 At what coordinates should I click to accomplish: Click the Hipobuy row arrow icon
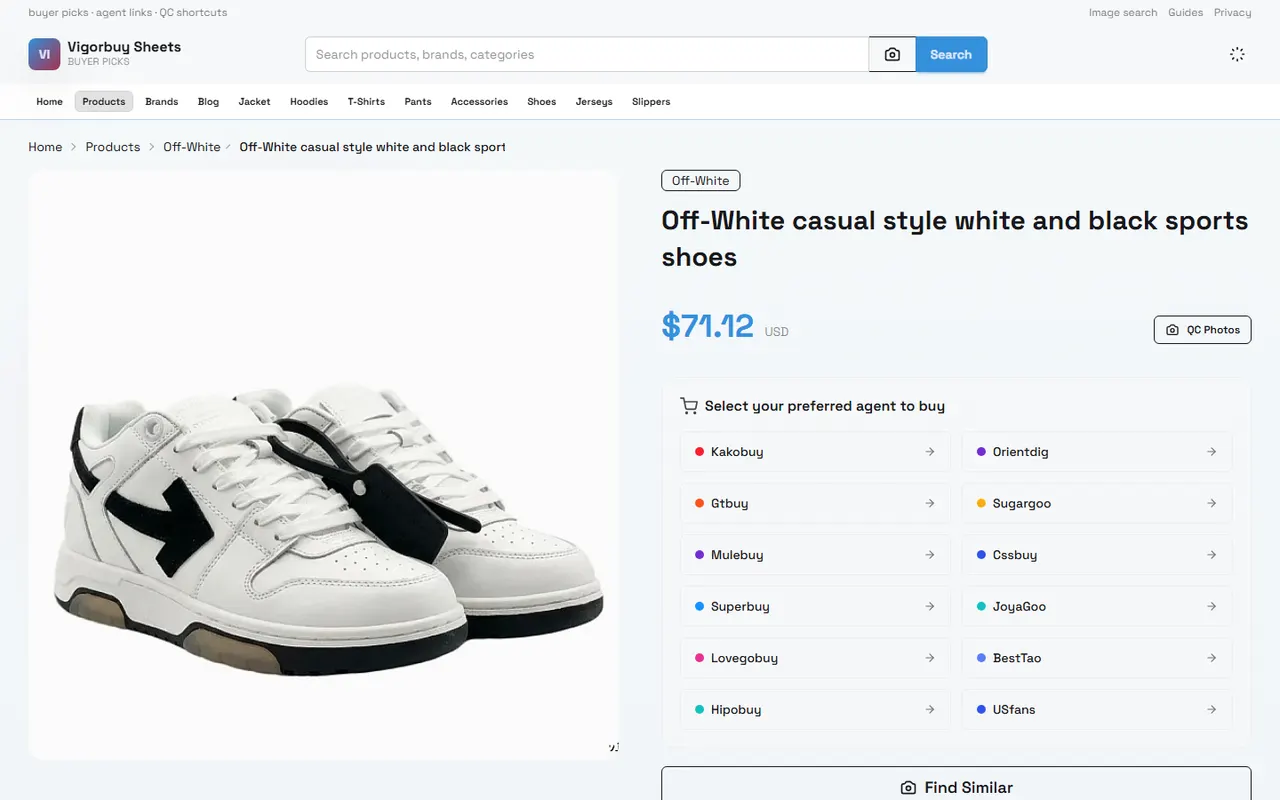click(930, 710)
